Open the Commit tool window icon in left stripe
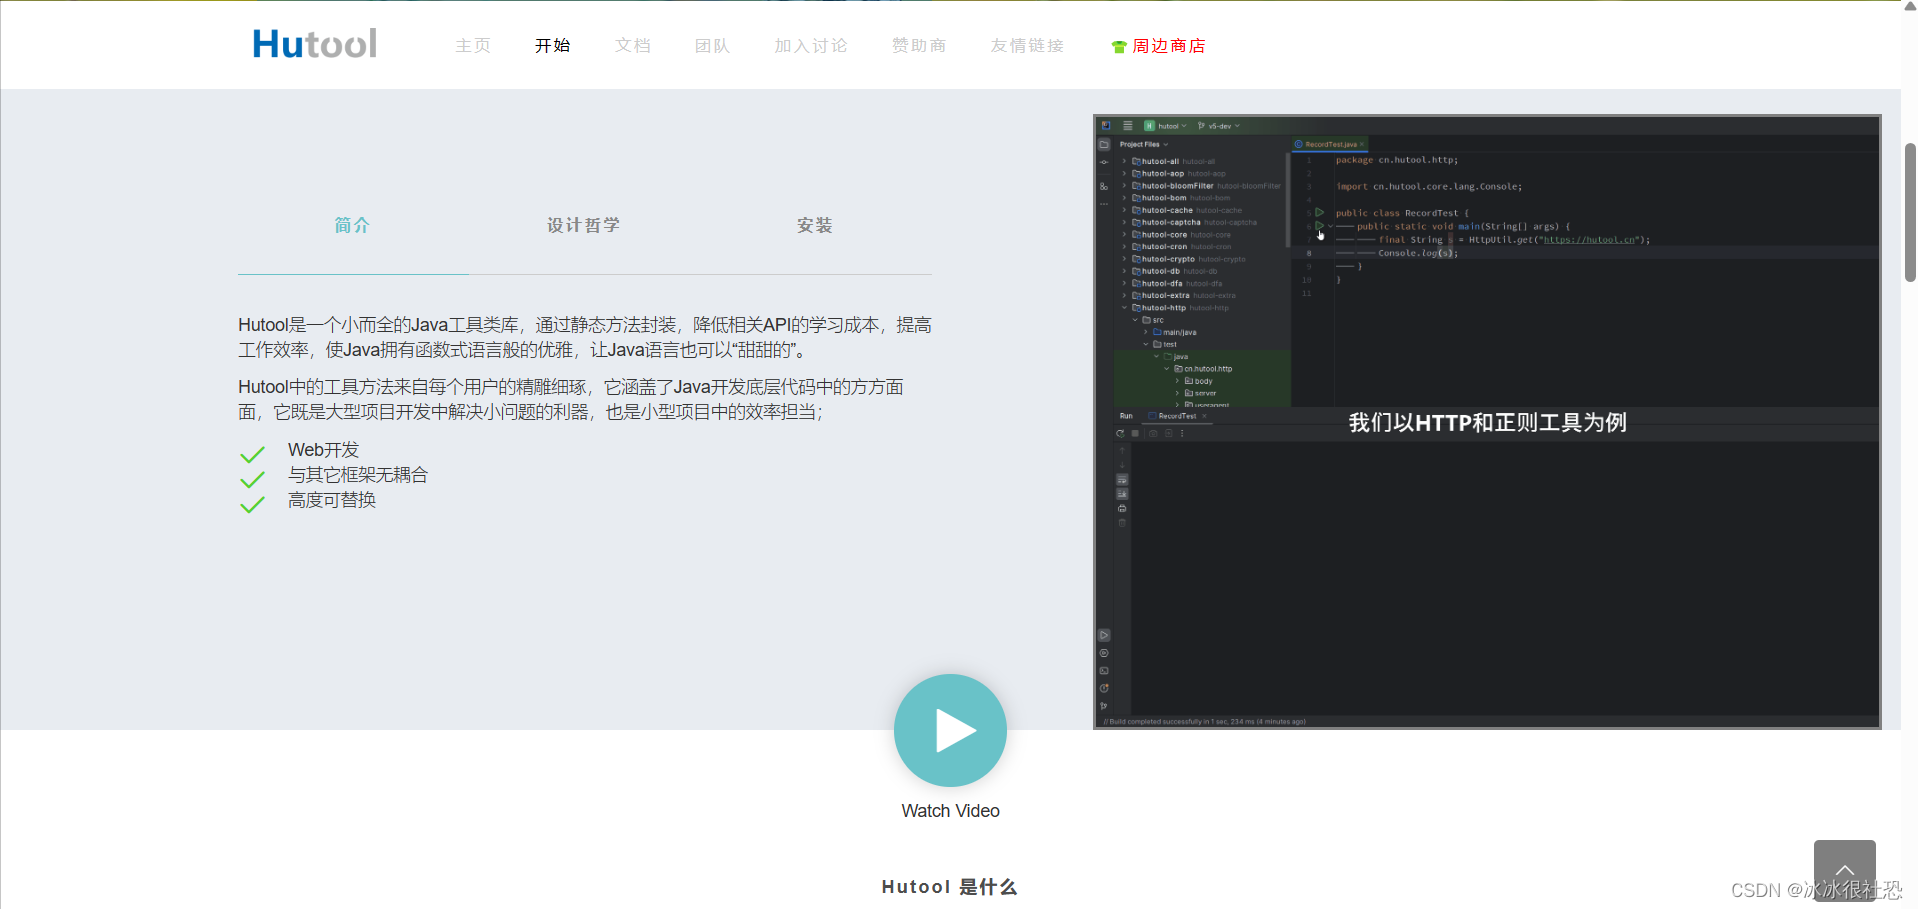The height and width of the screenshot is (909, 1918). tap(1104, 162)
